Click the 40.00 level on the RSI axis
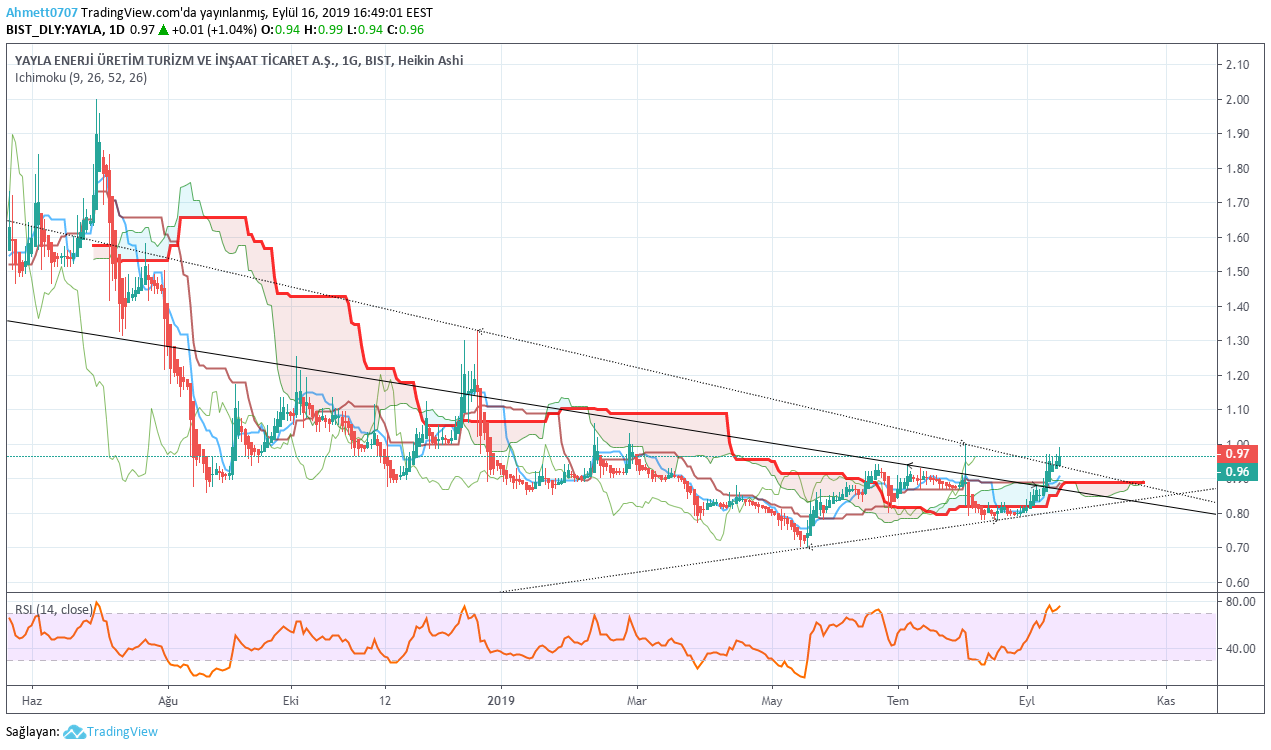 pos(1240,648)
